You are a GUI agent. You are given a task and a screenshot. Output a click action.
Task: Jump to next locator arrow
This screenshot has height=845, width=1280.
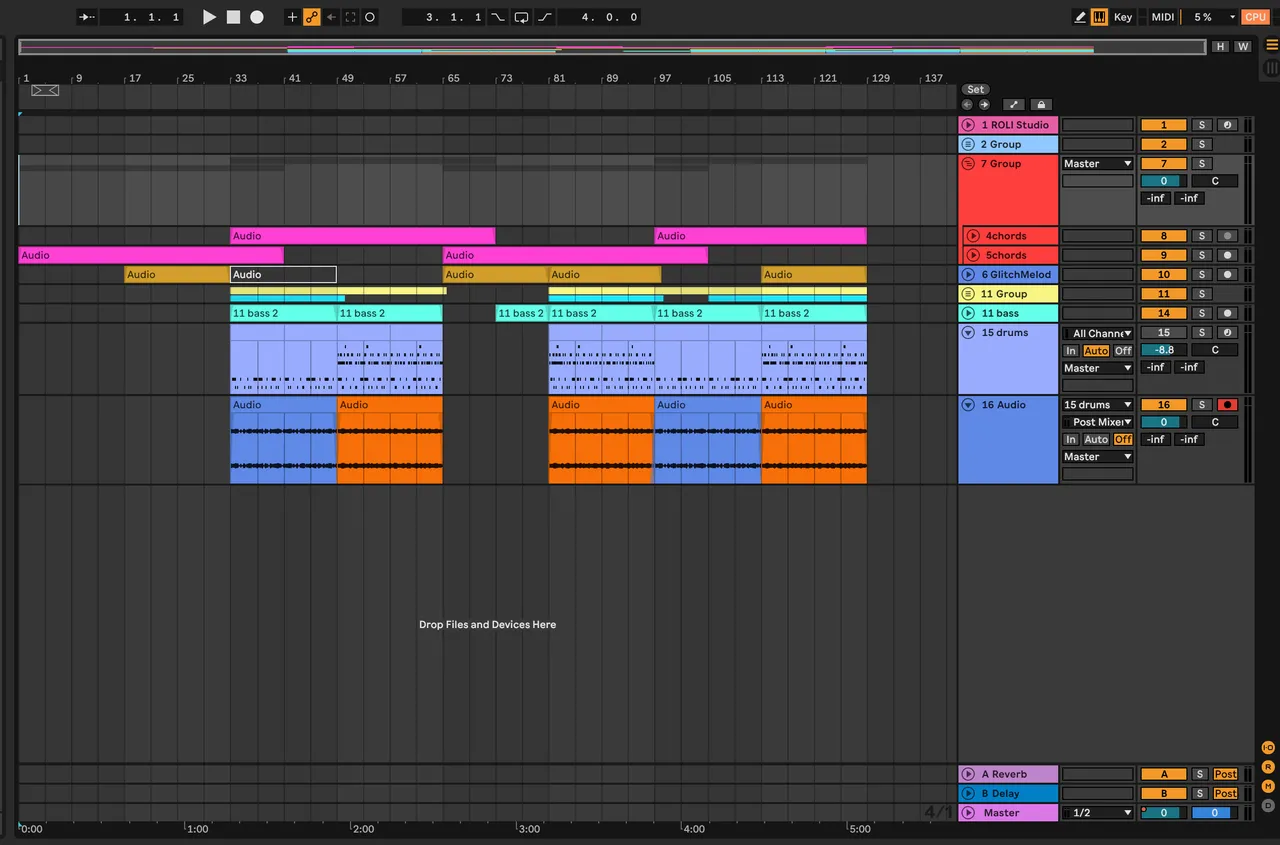pyautogui.click(x=984, y=104)
